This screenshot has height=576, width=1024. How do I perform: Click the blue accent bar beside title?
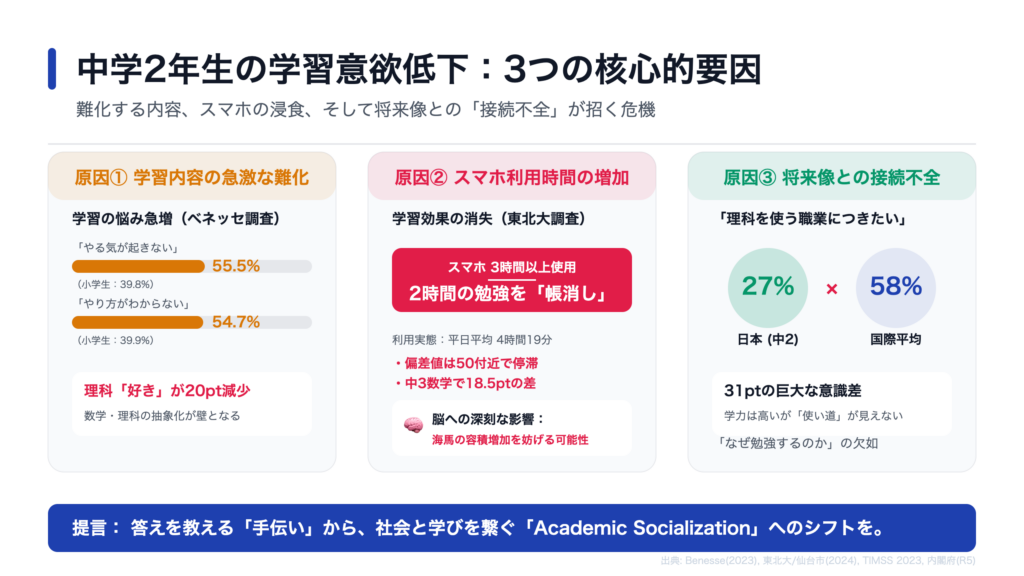point(52,69)
